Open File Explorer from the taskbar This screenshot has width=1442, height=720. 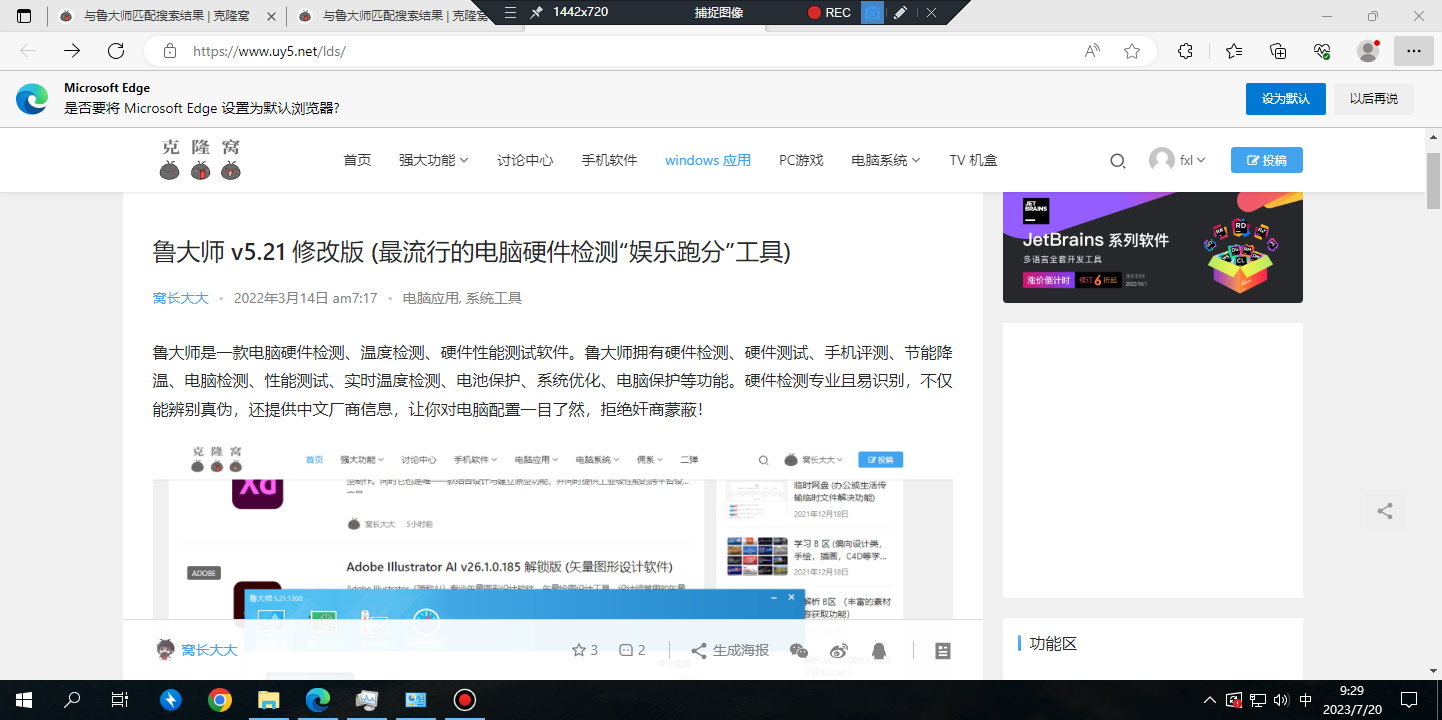269,699
